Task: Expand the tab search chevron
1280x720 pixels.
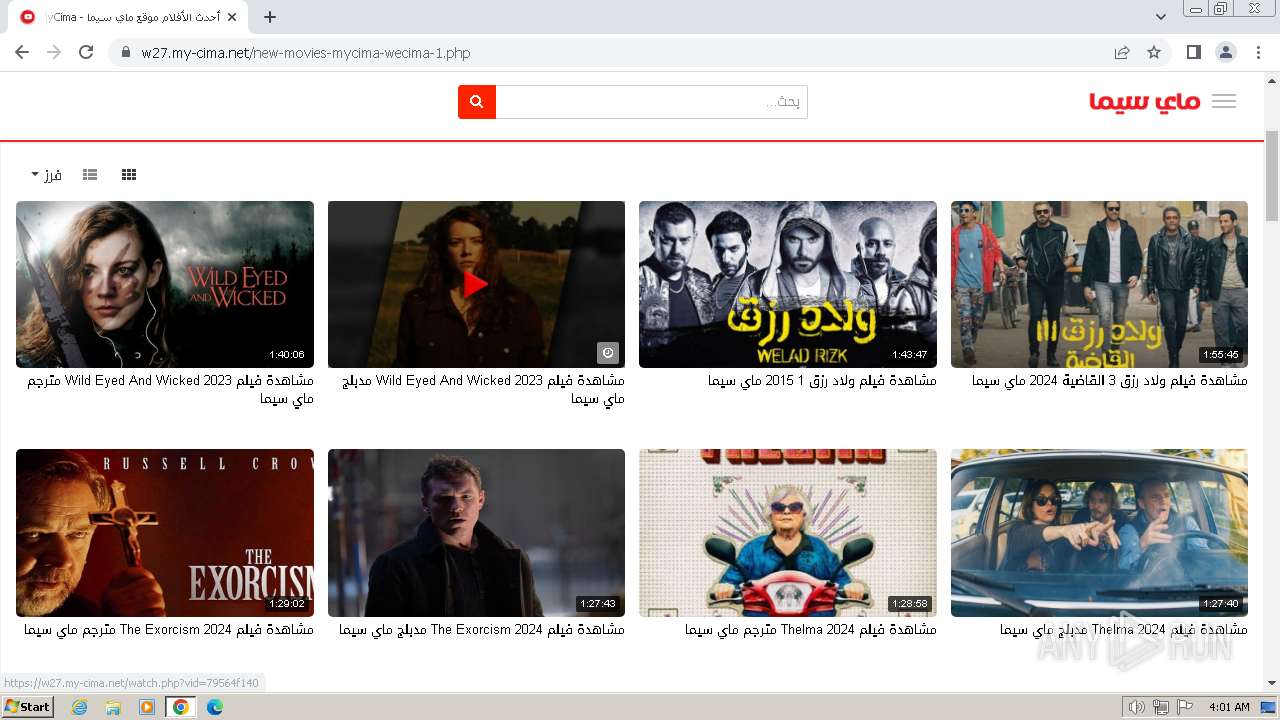Action: (1161, 17)
